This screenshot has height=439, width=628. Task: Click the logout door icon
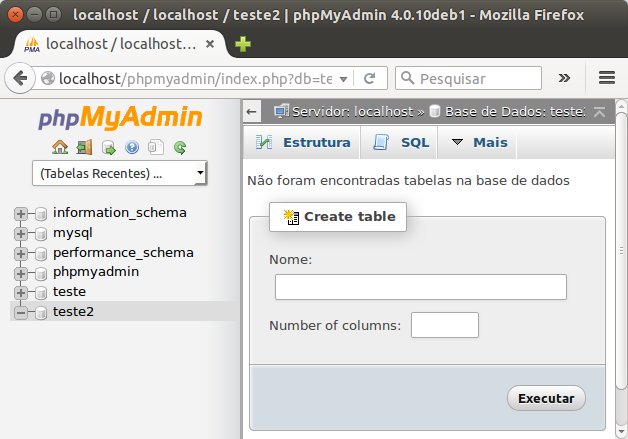tap(84, 148)
